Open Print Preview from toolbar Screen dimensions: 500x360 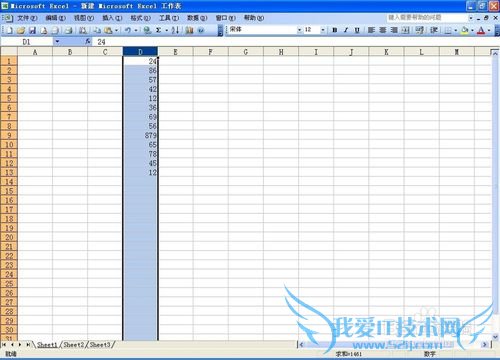click(82, 30)
